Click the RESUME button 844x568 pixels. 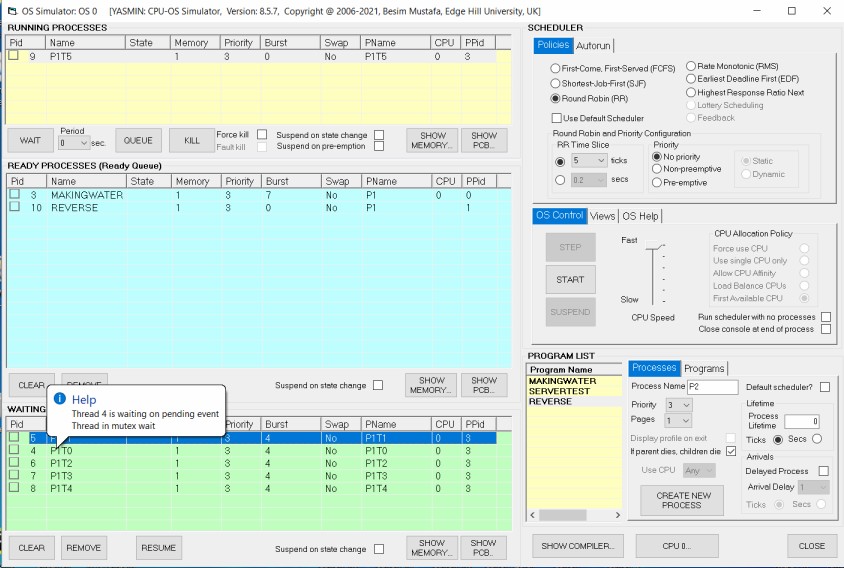pyautogui.click(x=158, y=548)
